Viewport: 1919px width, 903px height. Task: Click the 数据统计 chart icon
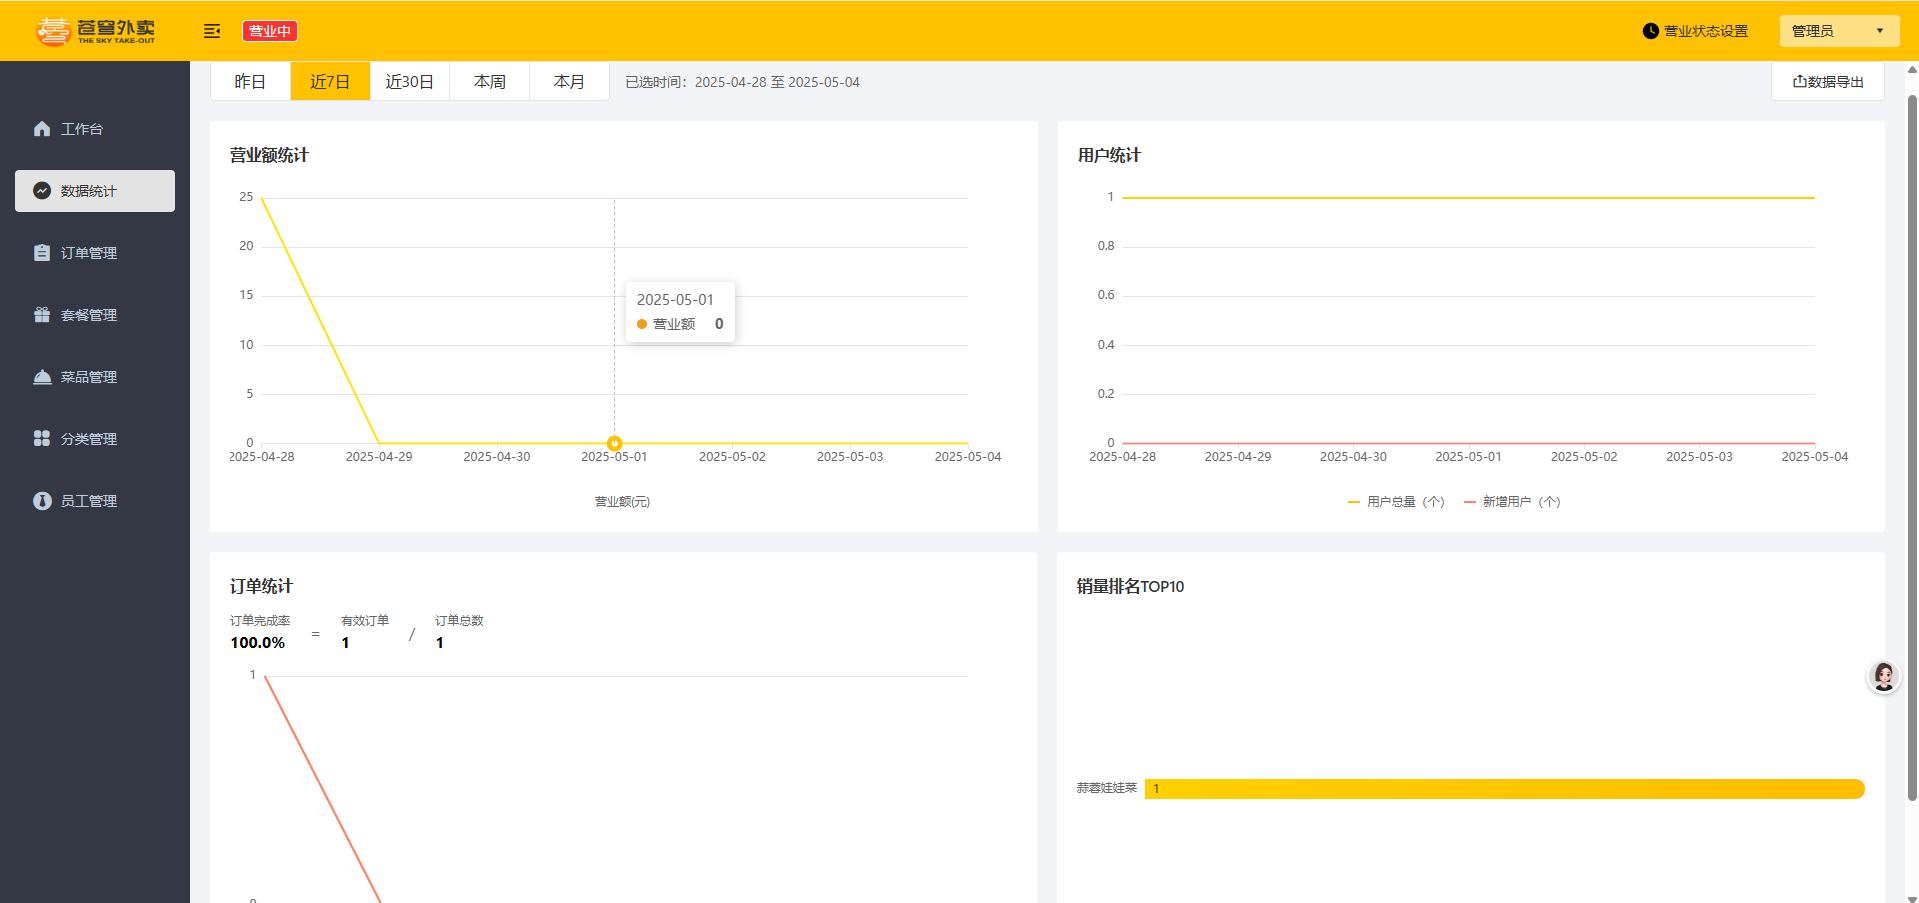coord(42,191)
